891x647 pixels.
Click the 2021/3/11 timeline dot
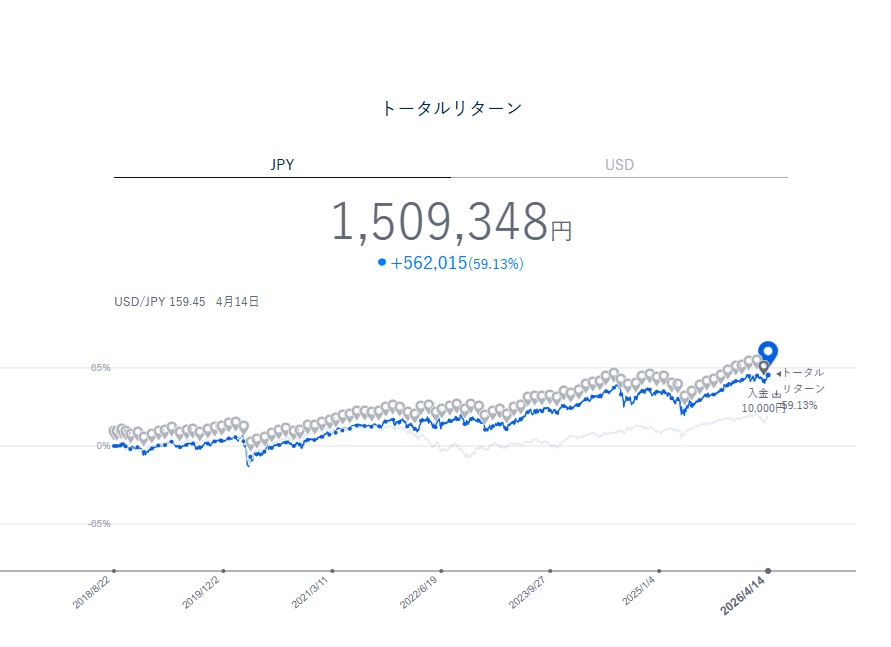(332, 571)
